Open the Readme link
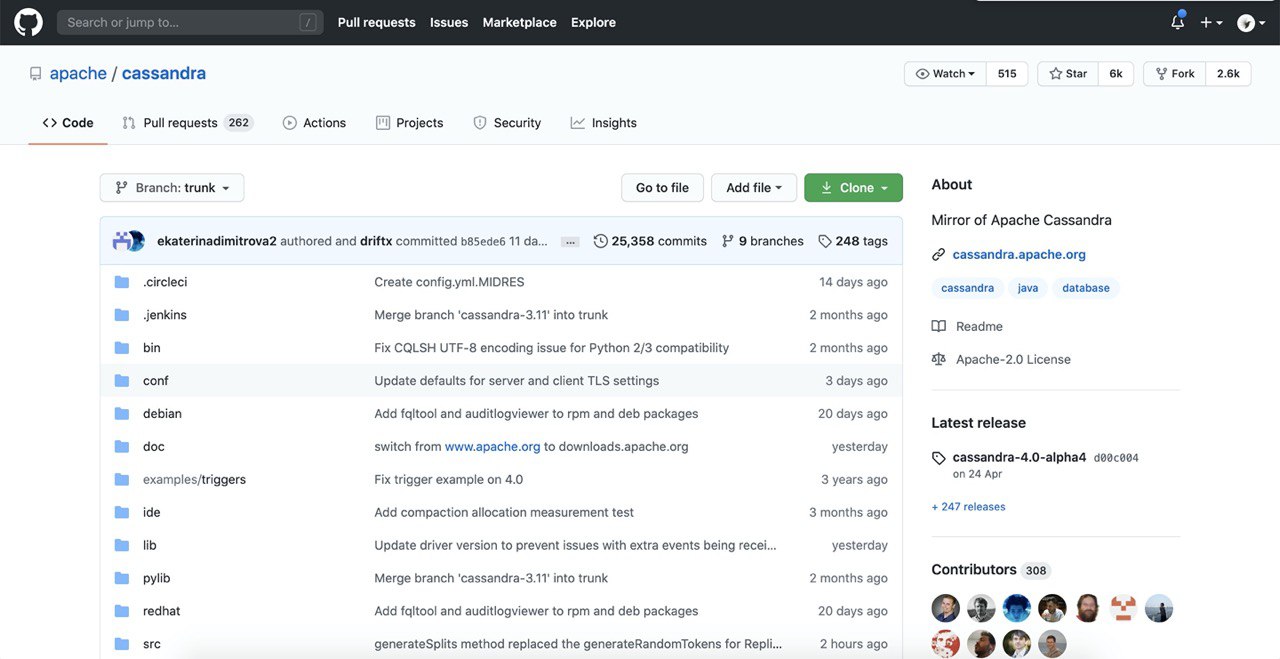The height and width of the screenshot is (659, 1280). tap(967, 327)
